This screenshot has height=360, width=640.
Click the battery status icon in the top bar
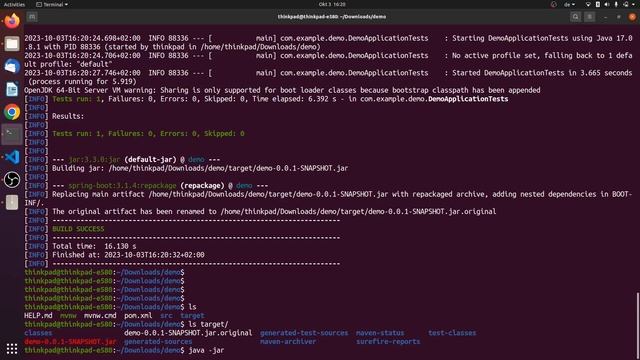[598, 4]
